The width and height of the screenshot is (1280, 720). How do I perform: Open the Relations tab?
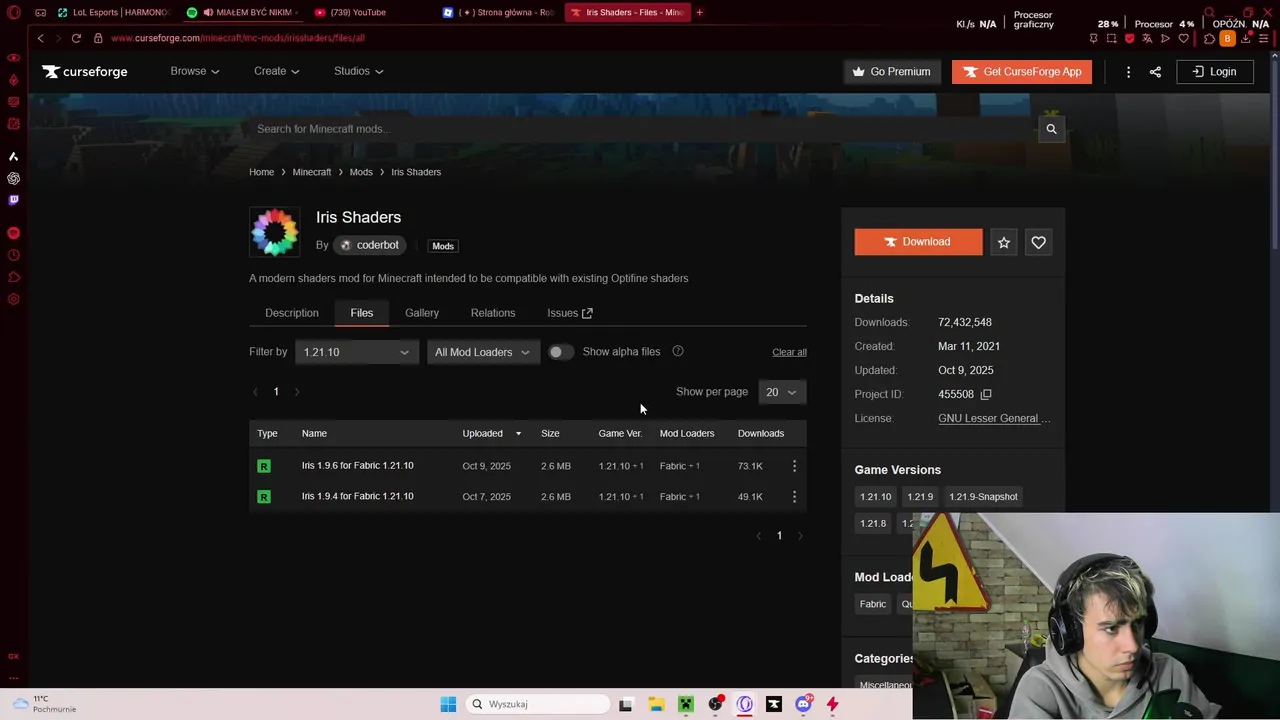493,313
